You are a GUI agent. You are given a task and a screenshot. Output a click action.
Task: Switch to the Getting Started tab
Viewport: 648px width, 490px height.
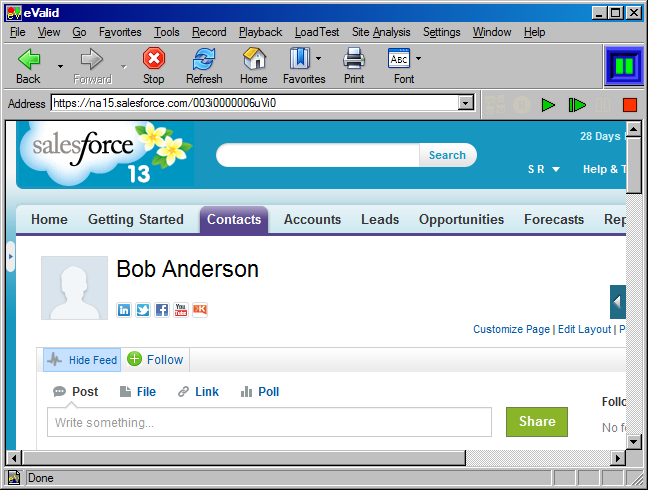click(136, 219)
